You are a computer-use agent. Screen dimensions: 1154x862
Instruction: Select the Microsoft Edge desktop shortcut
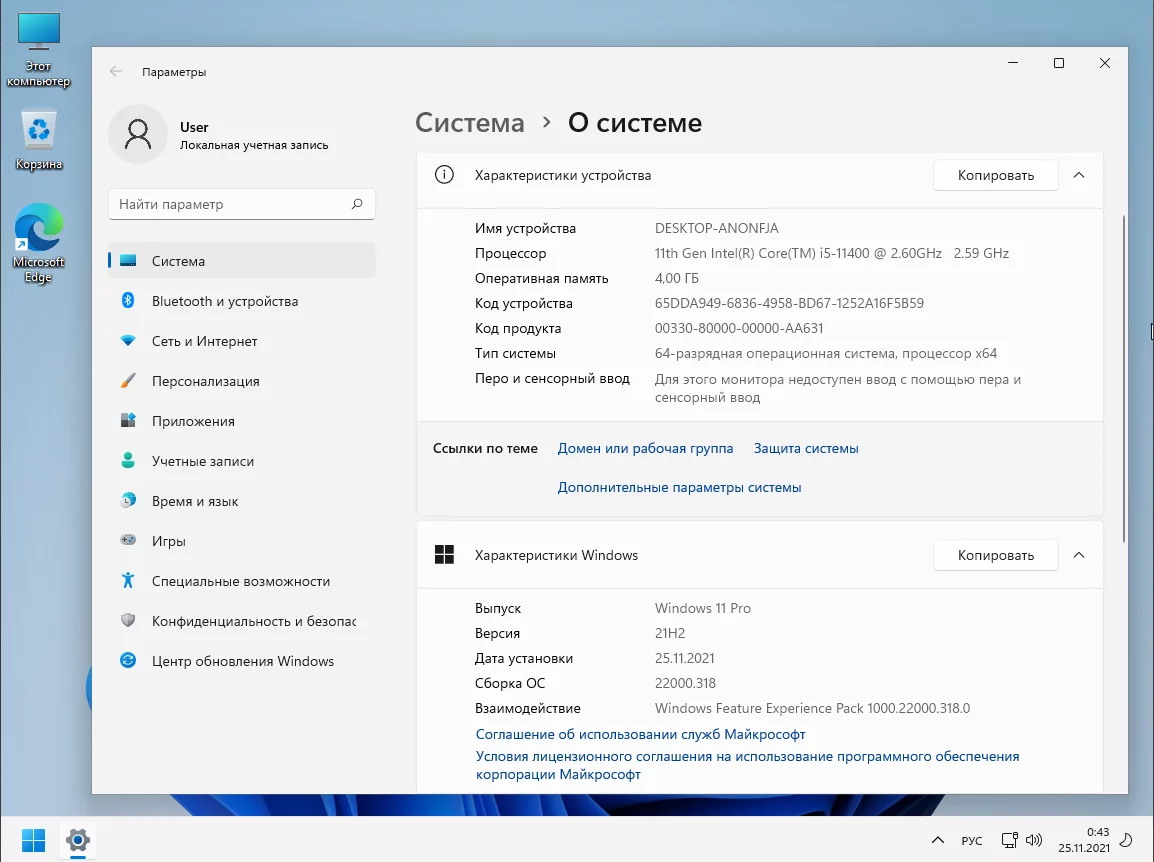point(38,243)
